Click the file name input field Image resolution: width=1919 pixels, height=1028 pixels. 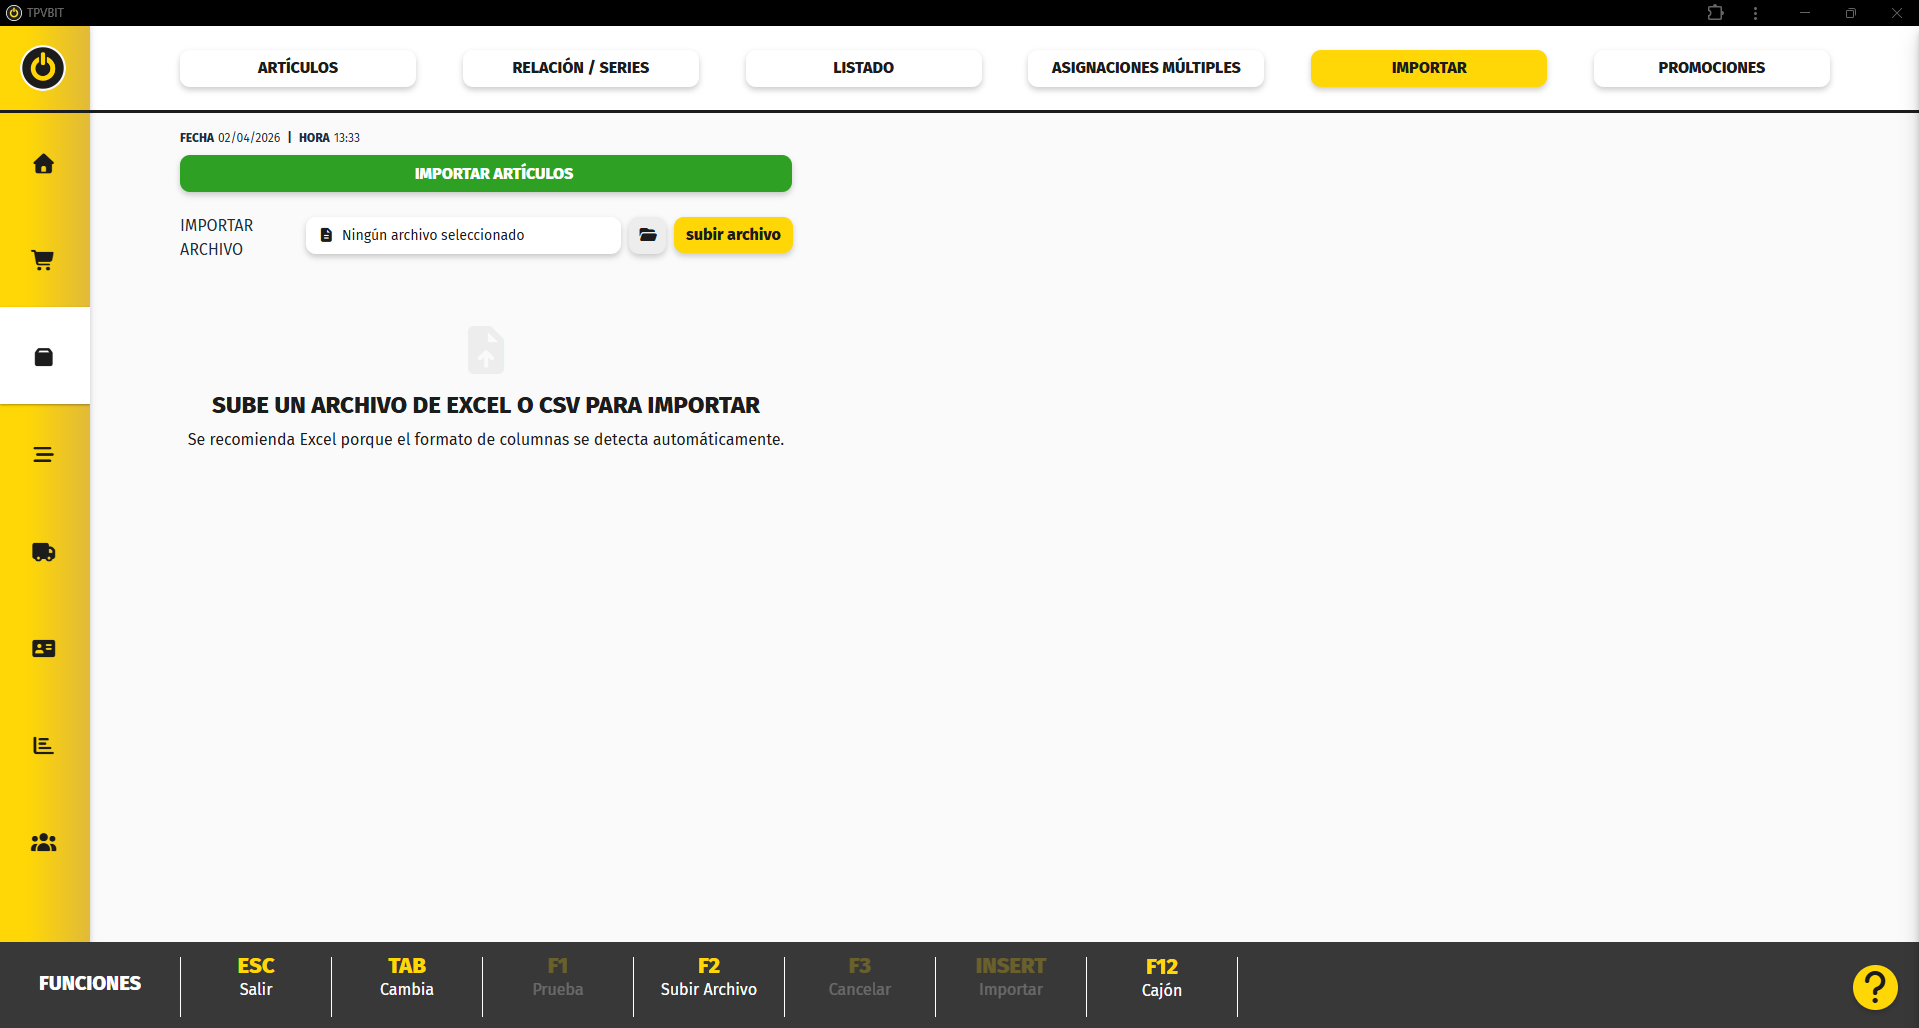click(x=463, y=235)
